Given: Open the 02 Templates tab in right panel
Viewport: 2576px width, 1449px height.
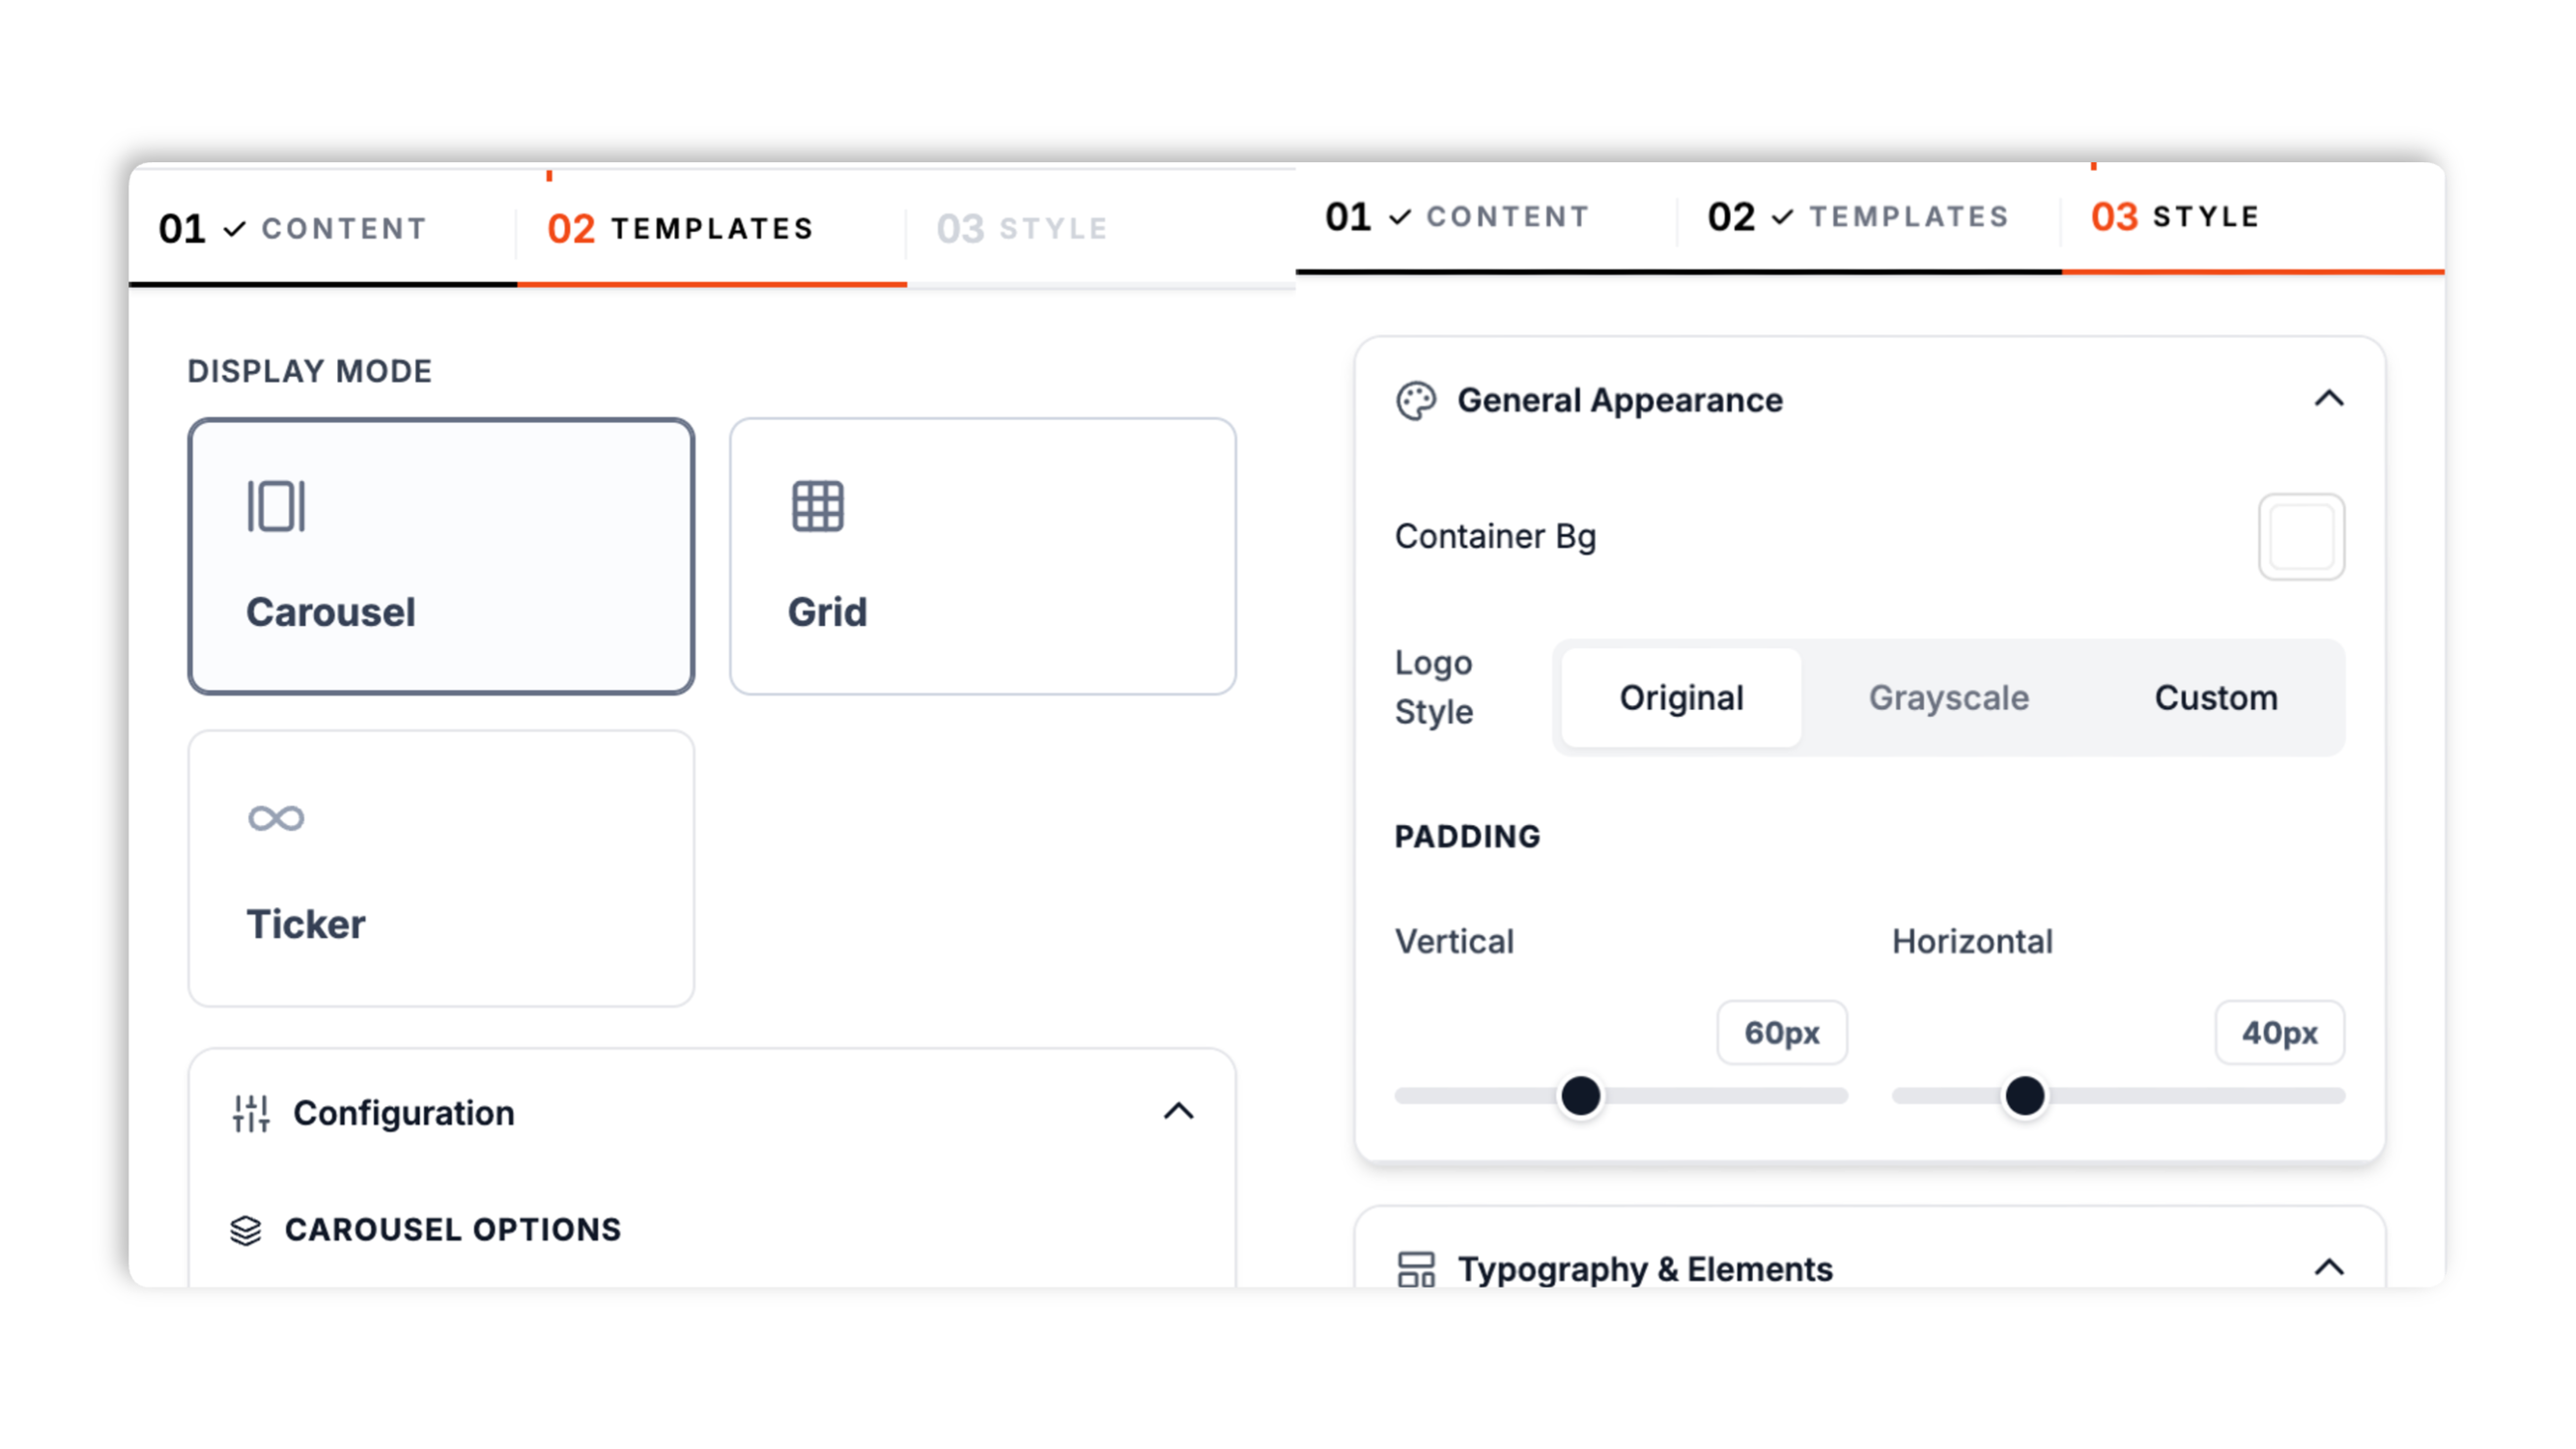Looking at the screenshot, I should (x=1869, y=217).
